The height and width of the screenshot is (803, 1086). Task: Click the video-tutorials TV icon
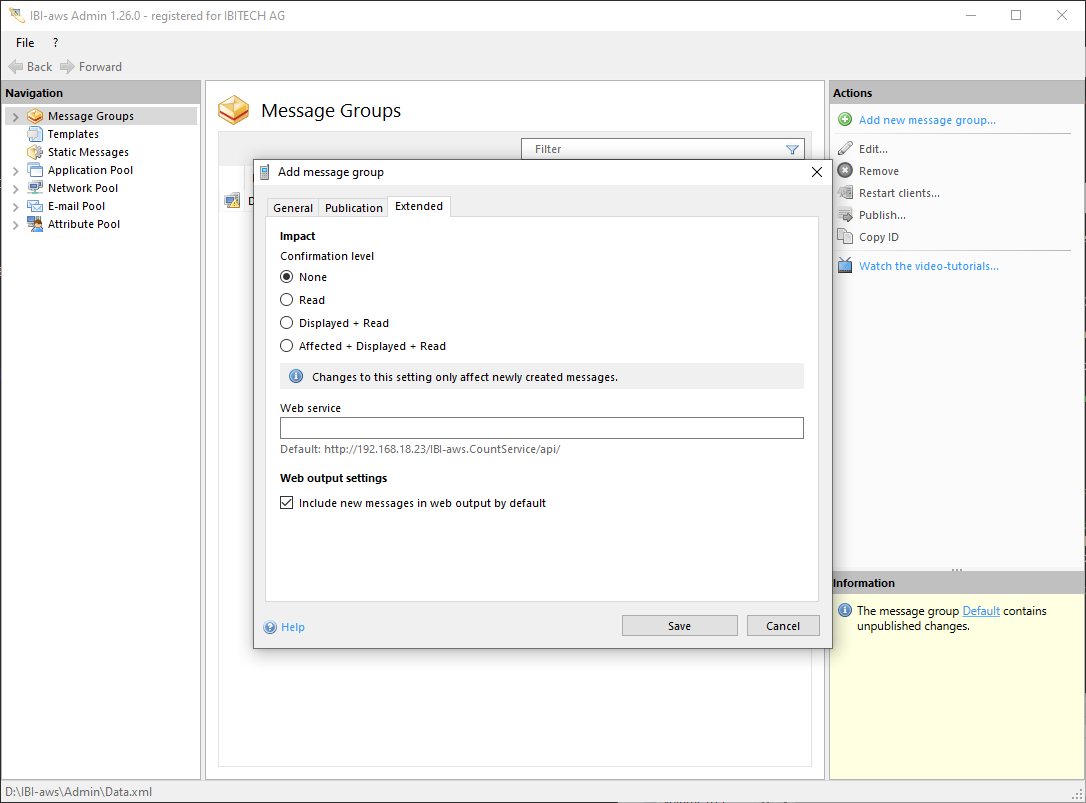(x=845, y=266)
